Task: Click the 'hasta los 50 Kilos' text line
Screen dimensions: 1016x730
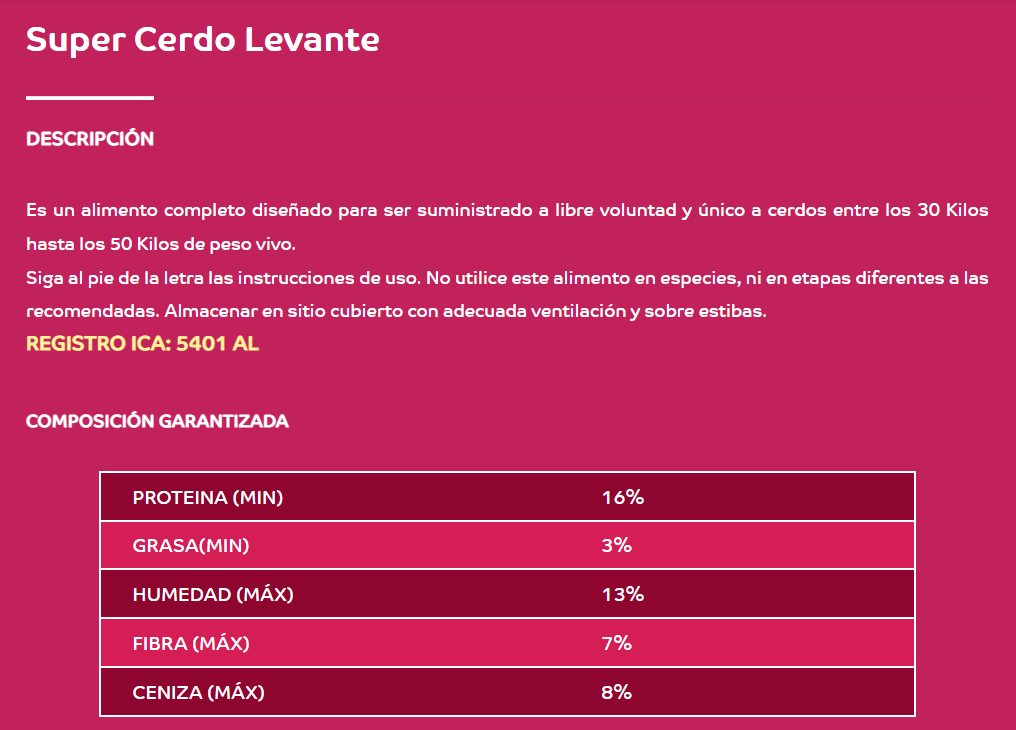Action: click(161, 244)
